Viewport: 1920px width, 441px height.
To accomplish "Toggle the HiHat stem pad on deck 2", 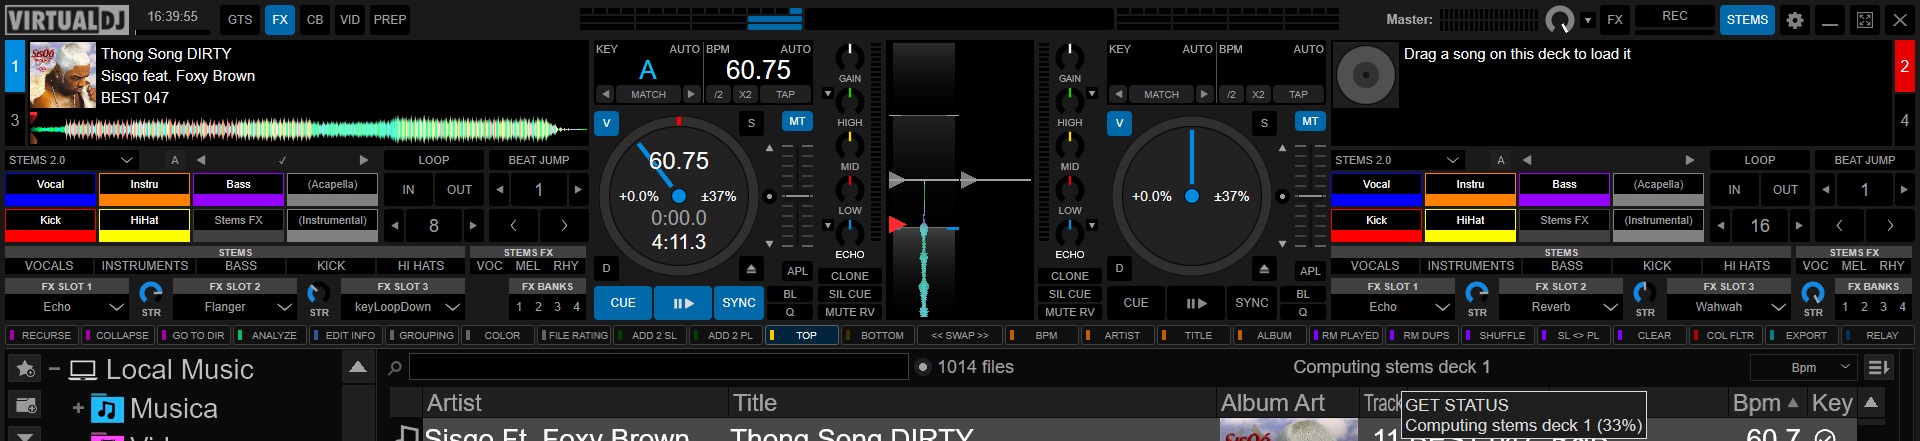I will pos(1470,225).
